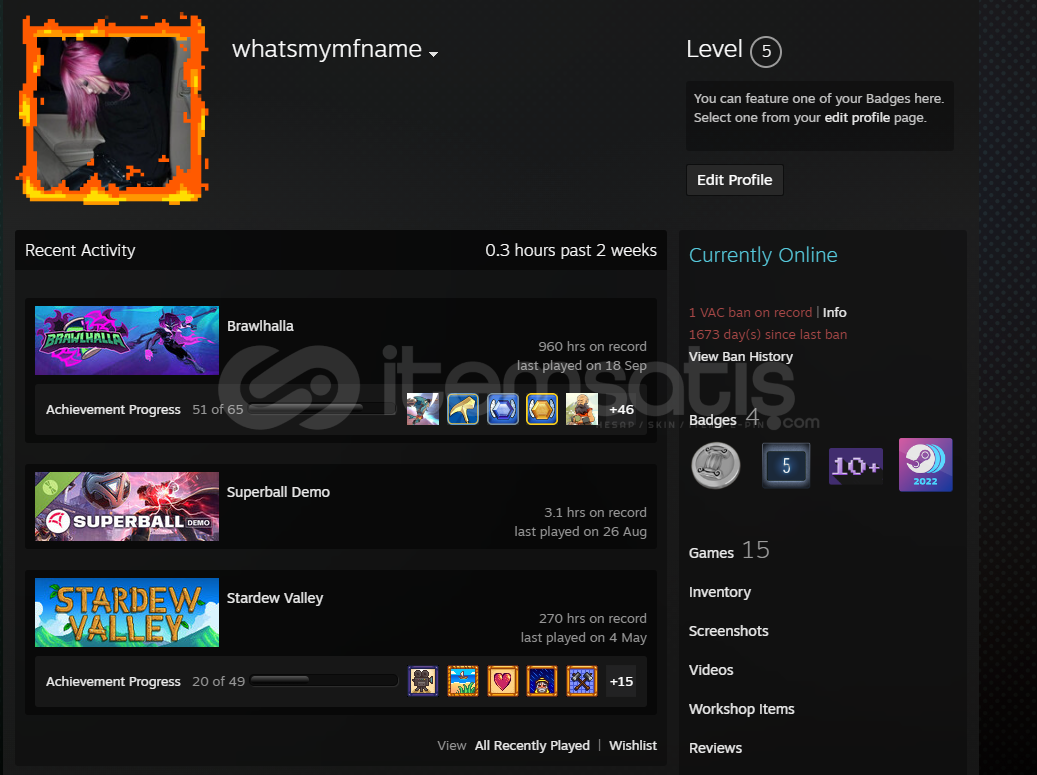The image size is (1037, 775).
Task: Open the Wishlist link
Action: tap(633, 745)
